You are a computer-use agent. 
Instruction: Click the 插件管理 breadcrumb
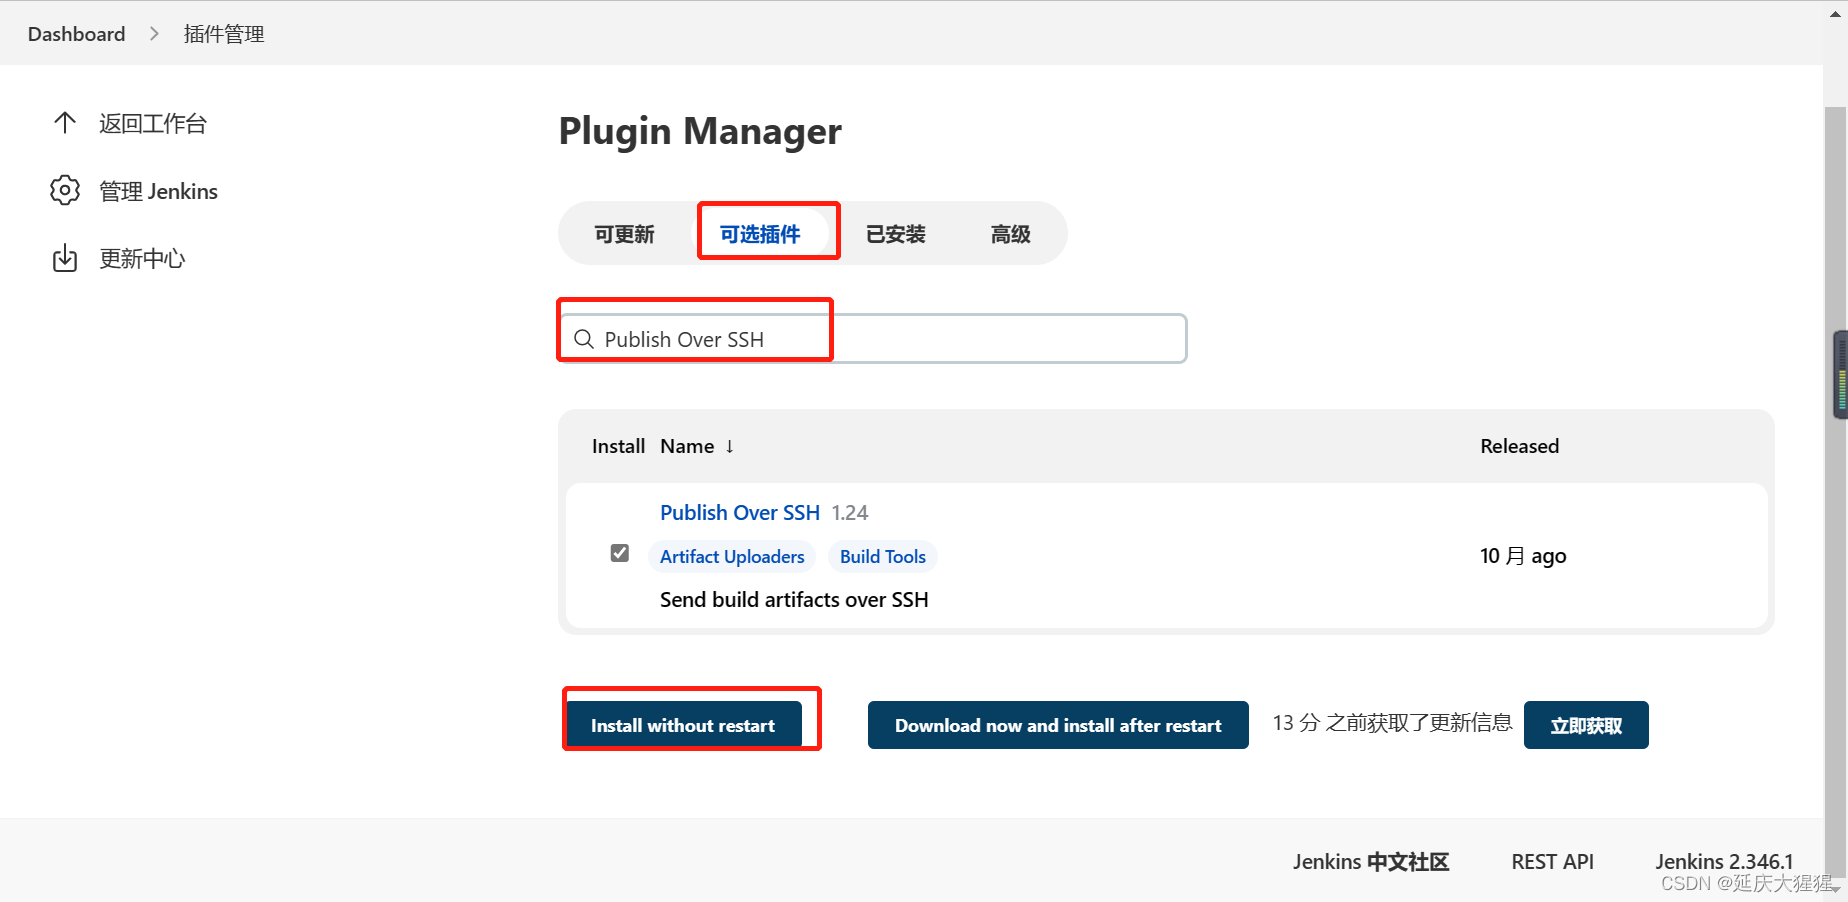coord(224,34)
